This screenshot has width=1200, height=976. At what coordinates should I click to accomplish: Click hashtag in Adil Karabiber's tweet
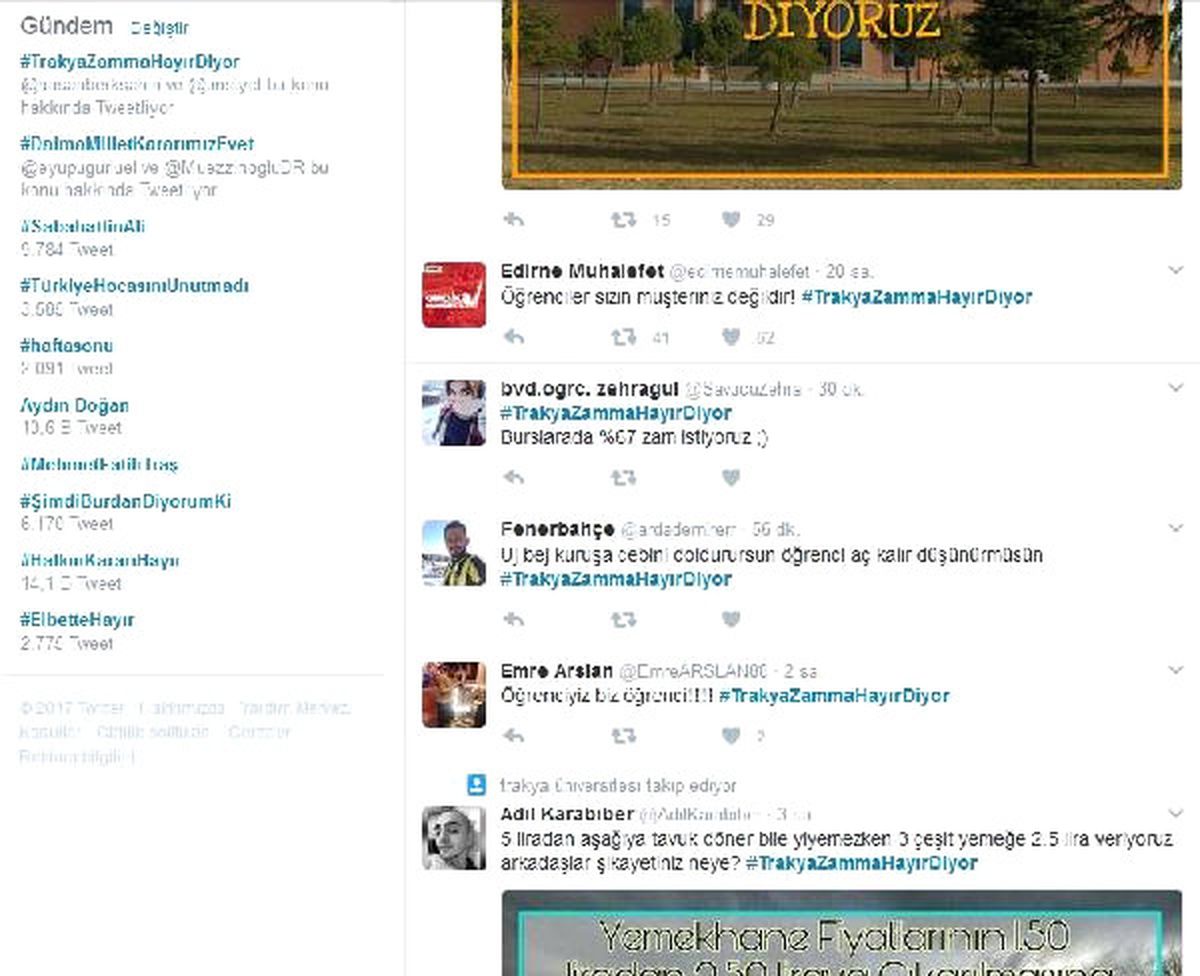[x=862, y=863]
